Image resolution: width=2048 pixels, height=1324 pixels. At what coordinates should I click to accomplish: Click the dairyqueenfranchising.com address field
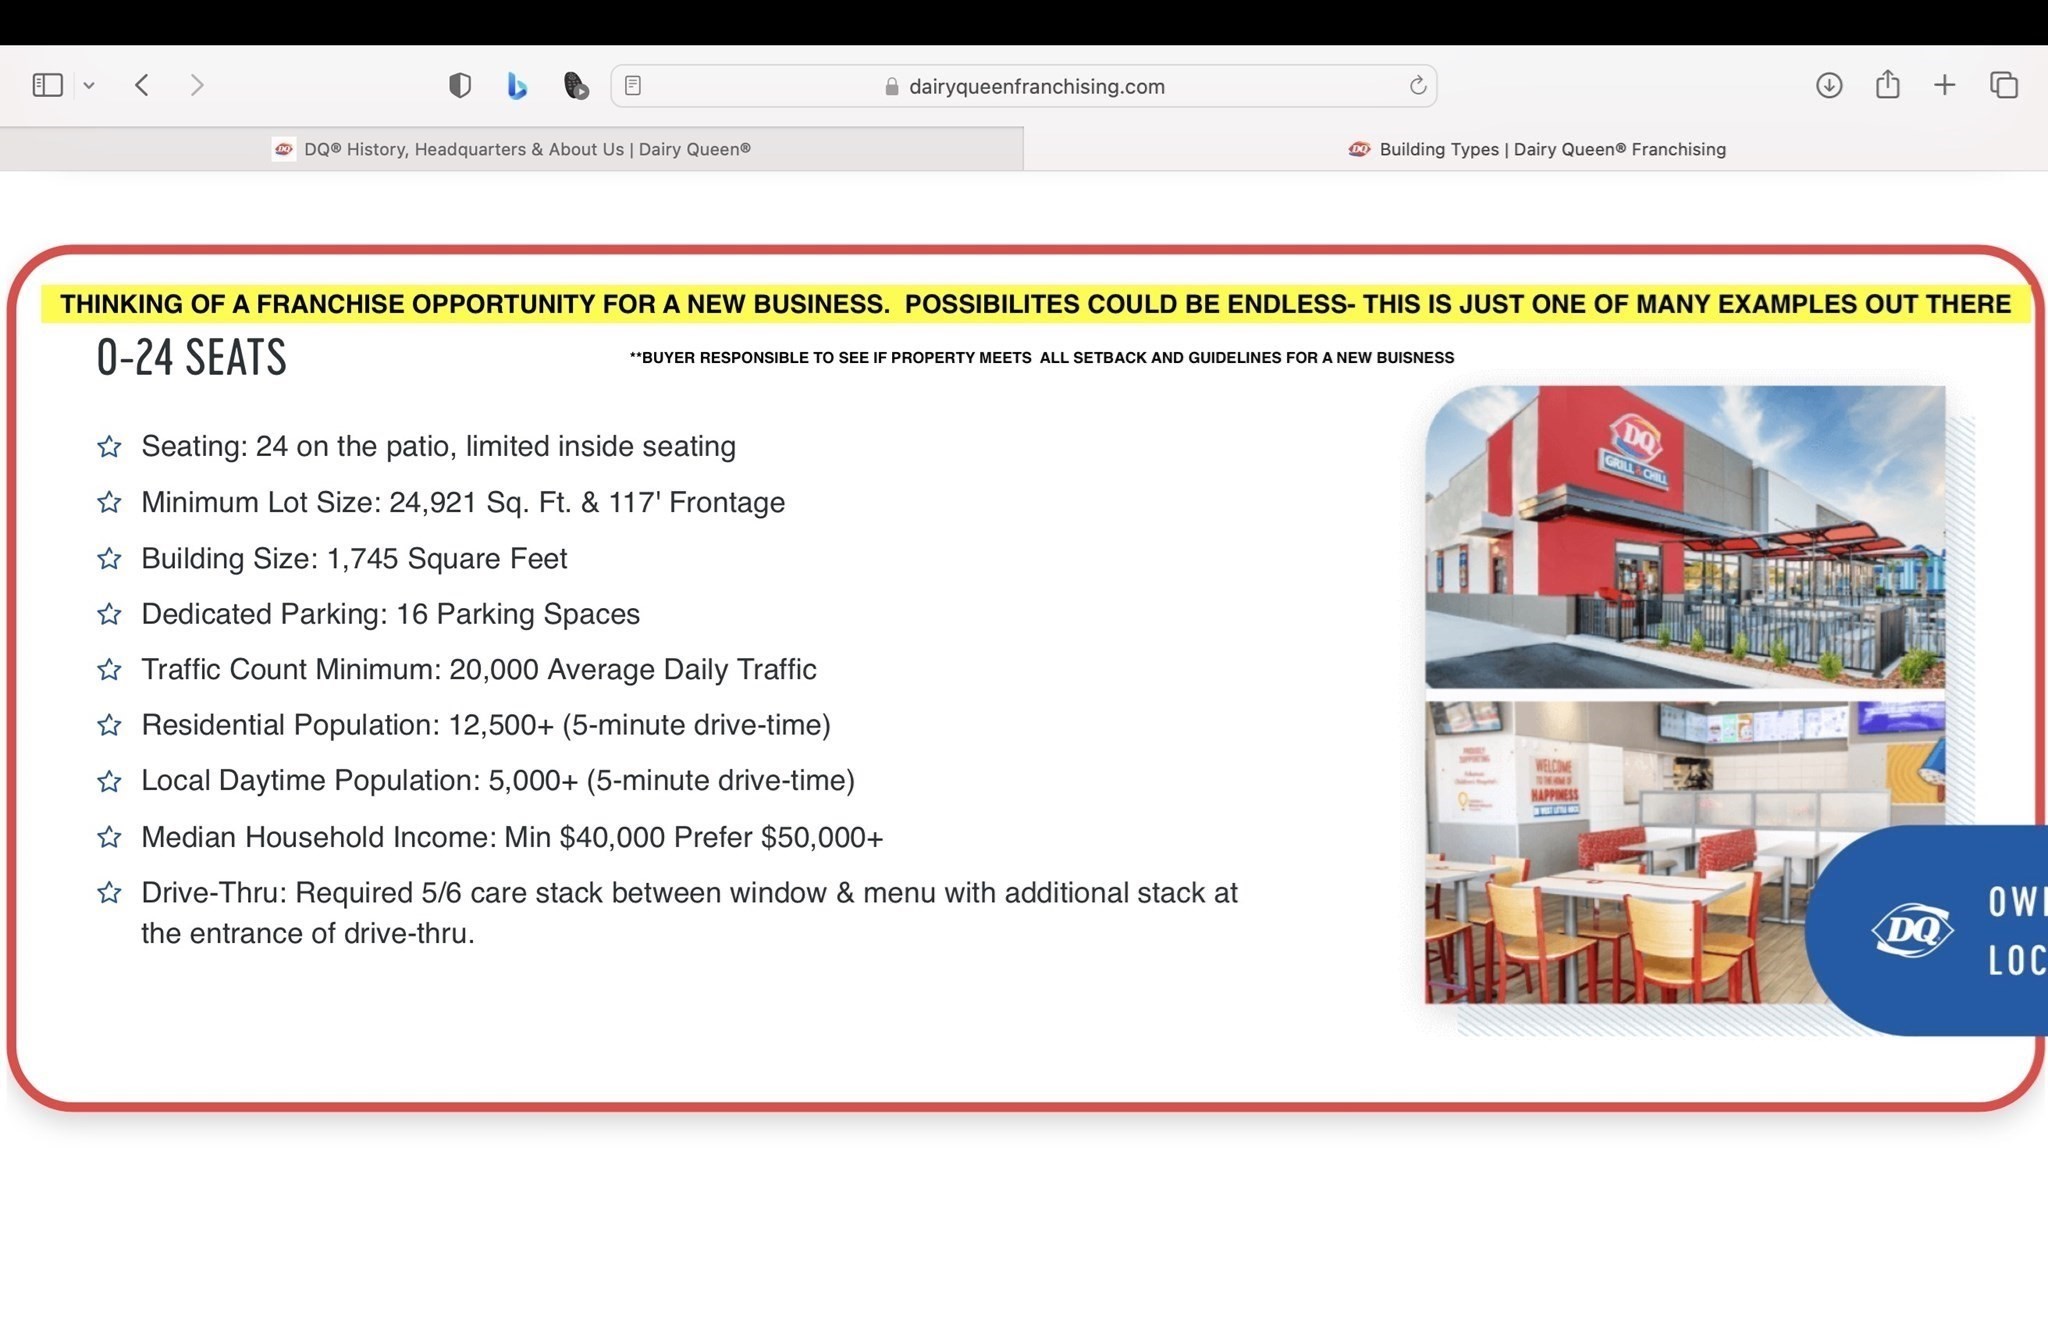click(1036, 86)
